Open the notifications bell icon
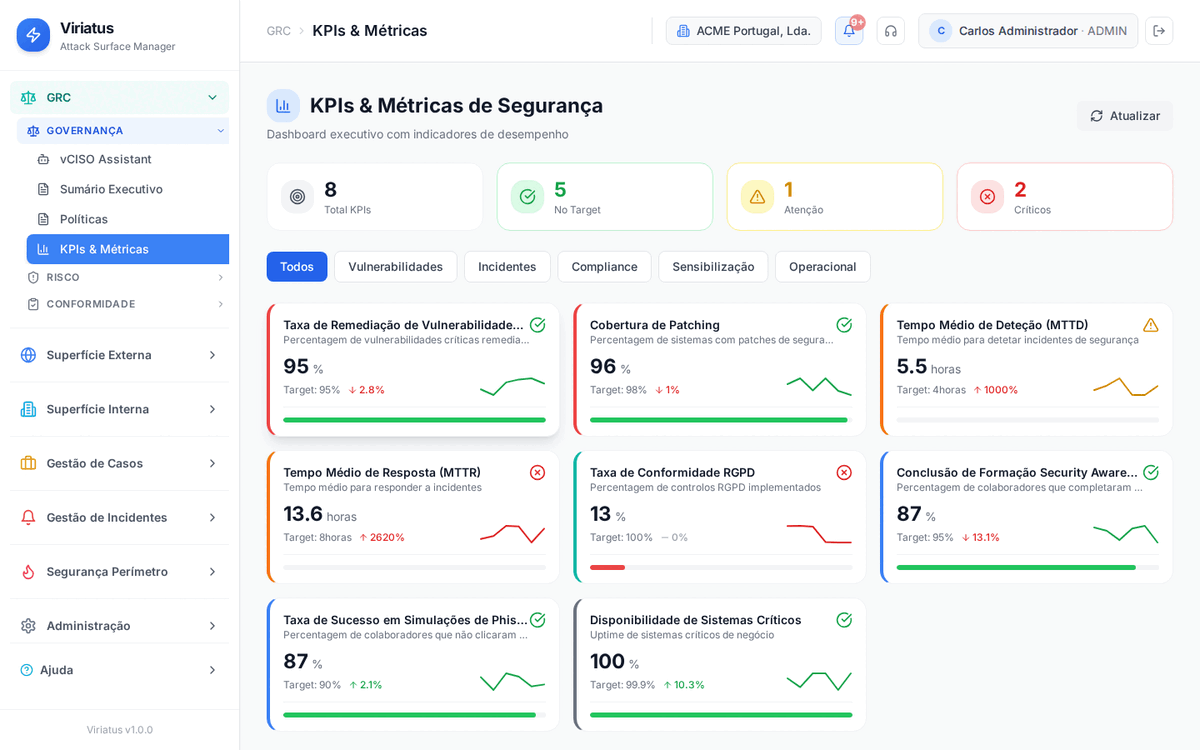The width and height of the screenshot is (1200, 750). coord(848,30)
